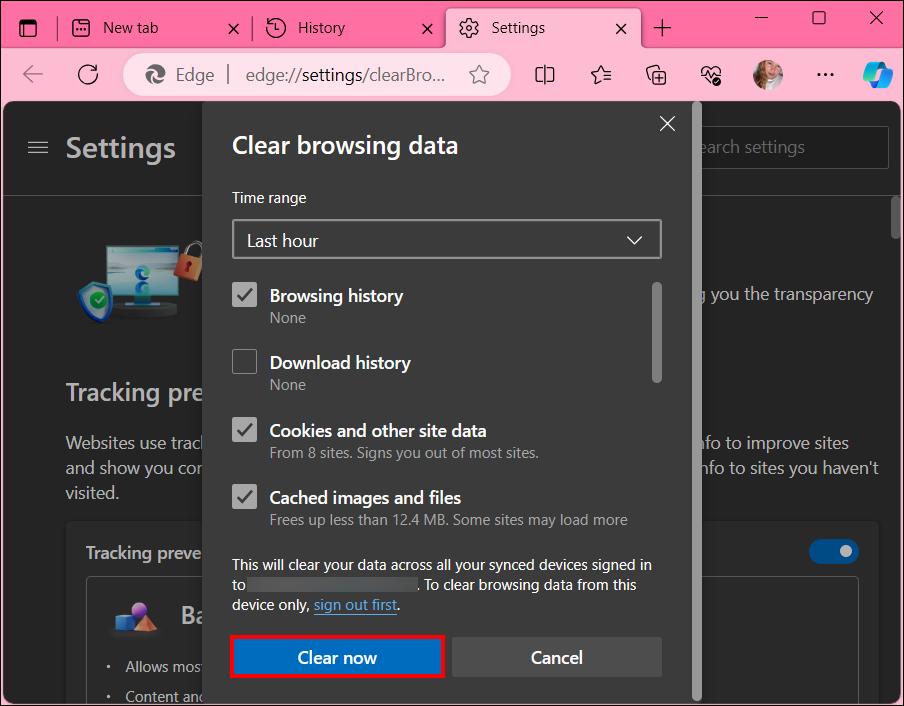The image size is (904, 706).
Task: Add this page to favorites star
Action: (x=479, y=75)
